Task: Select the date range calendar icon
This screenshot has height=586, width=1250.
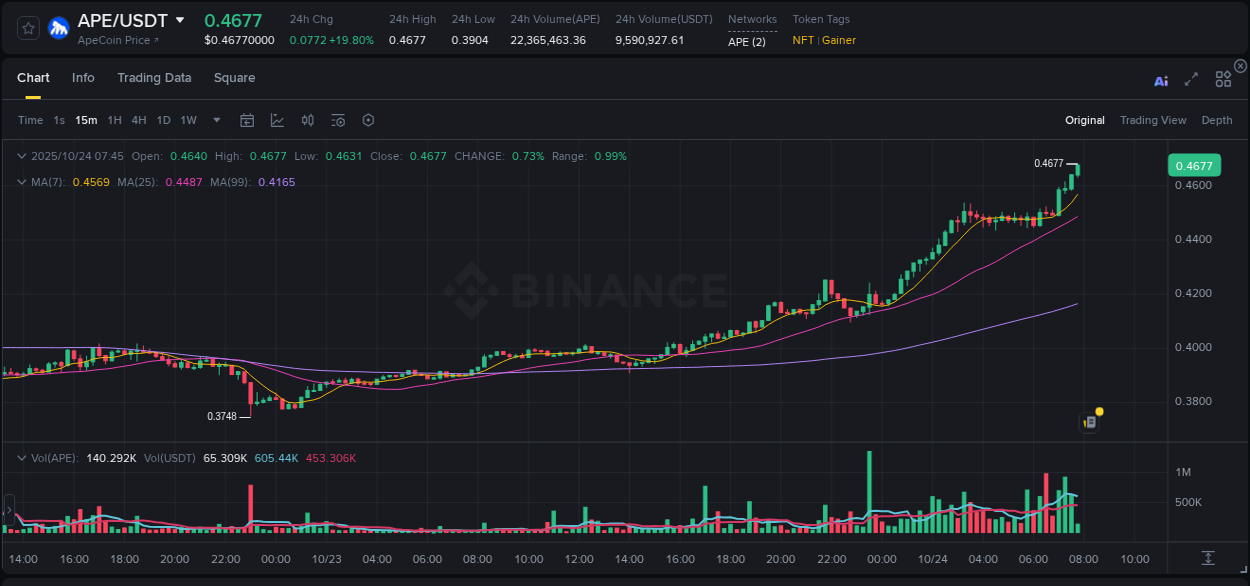Action: [x=247, y=120]
